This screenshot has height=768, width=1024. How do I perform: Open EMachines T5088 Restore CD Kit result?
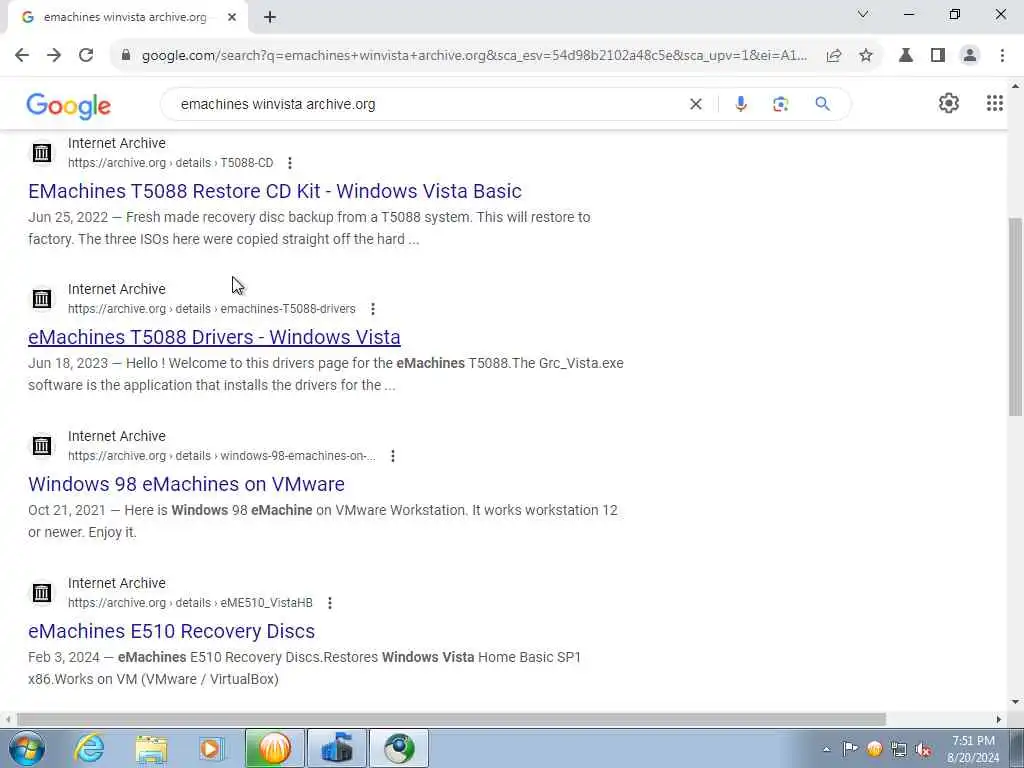point(275,191)
